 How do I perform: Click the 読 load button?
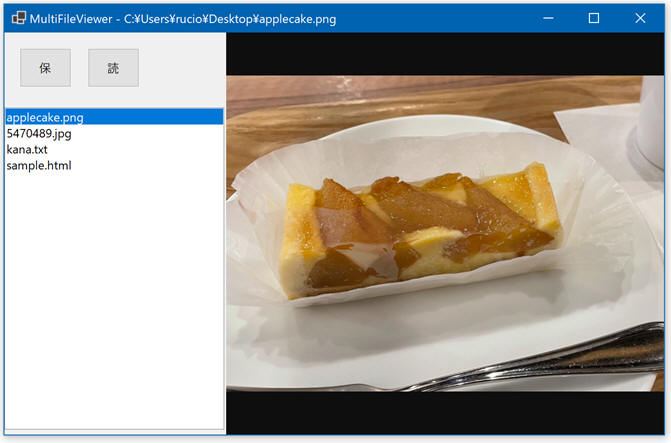113,68
